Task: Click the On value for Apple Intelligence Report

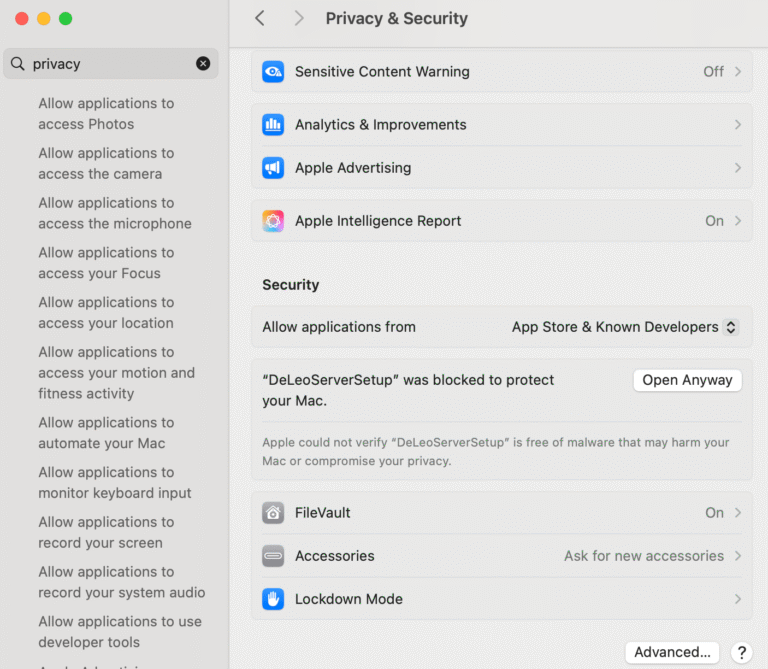Action: (x=714, y=221)
